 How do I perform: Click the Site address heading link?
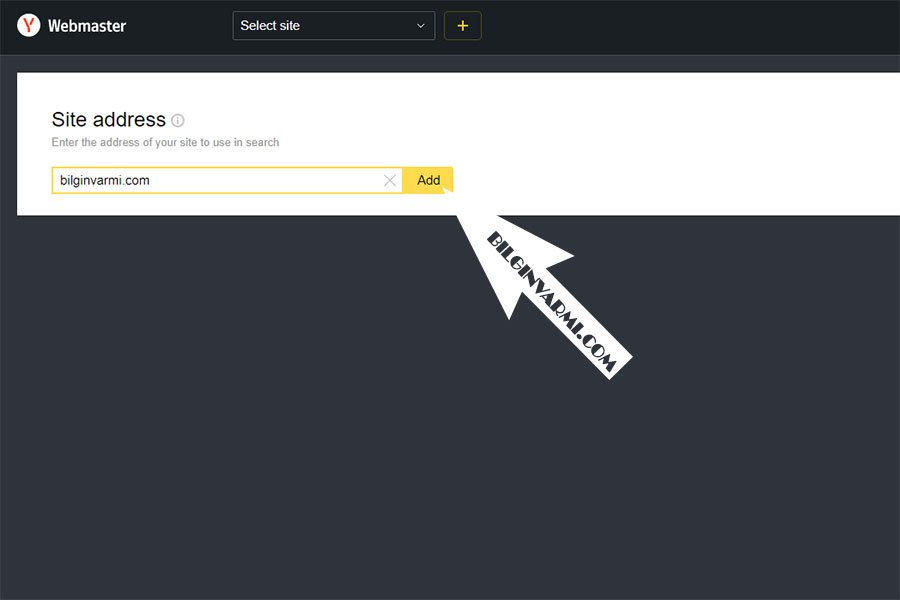coord(108,119)
